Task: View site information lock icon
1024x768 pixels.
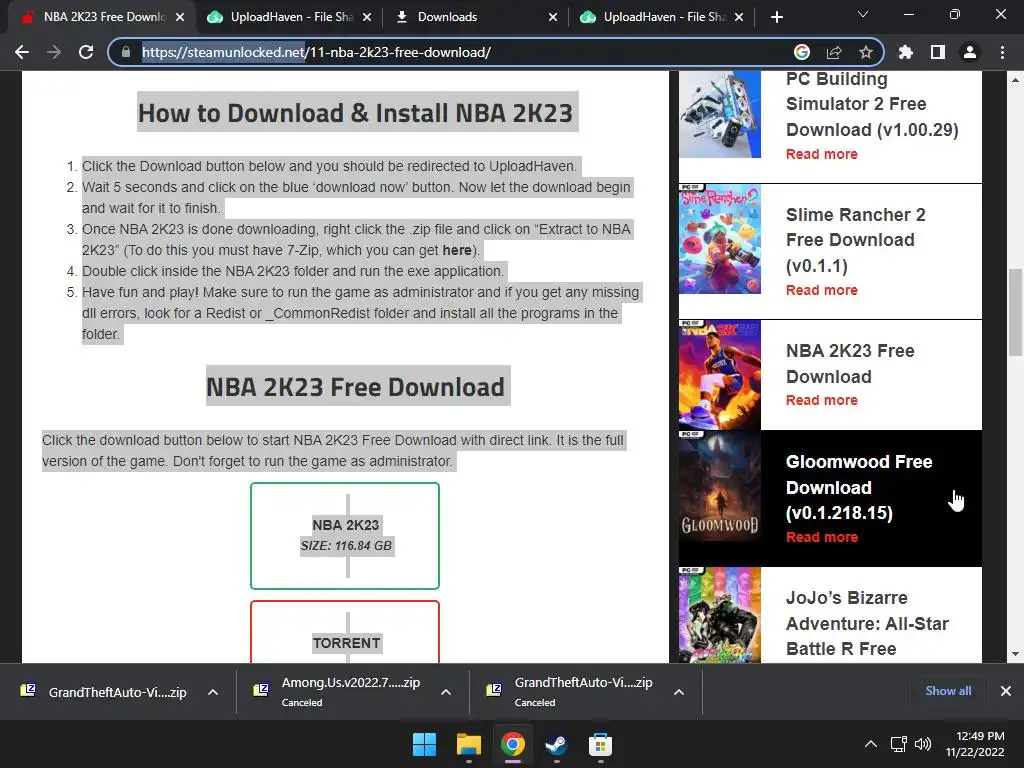Action: tap(125, 52)
